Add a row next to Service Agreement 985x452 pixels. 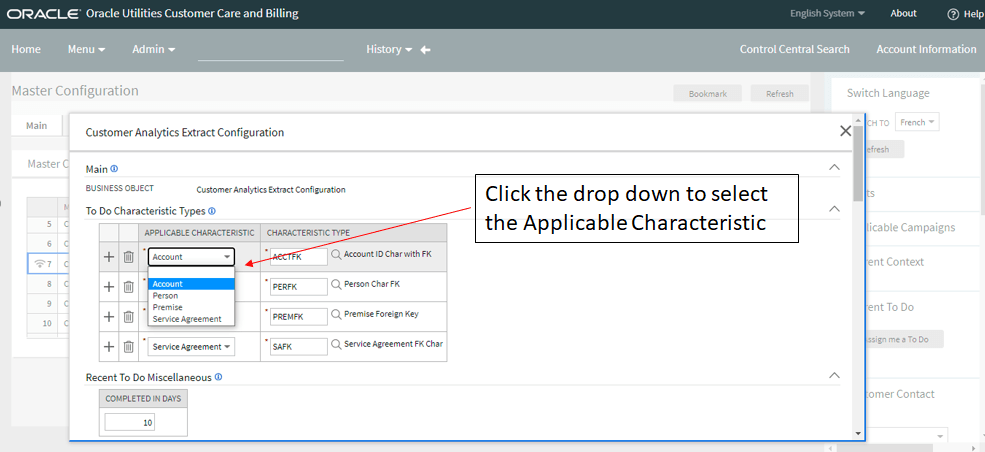coord(109,347)
